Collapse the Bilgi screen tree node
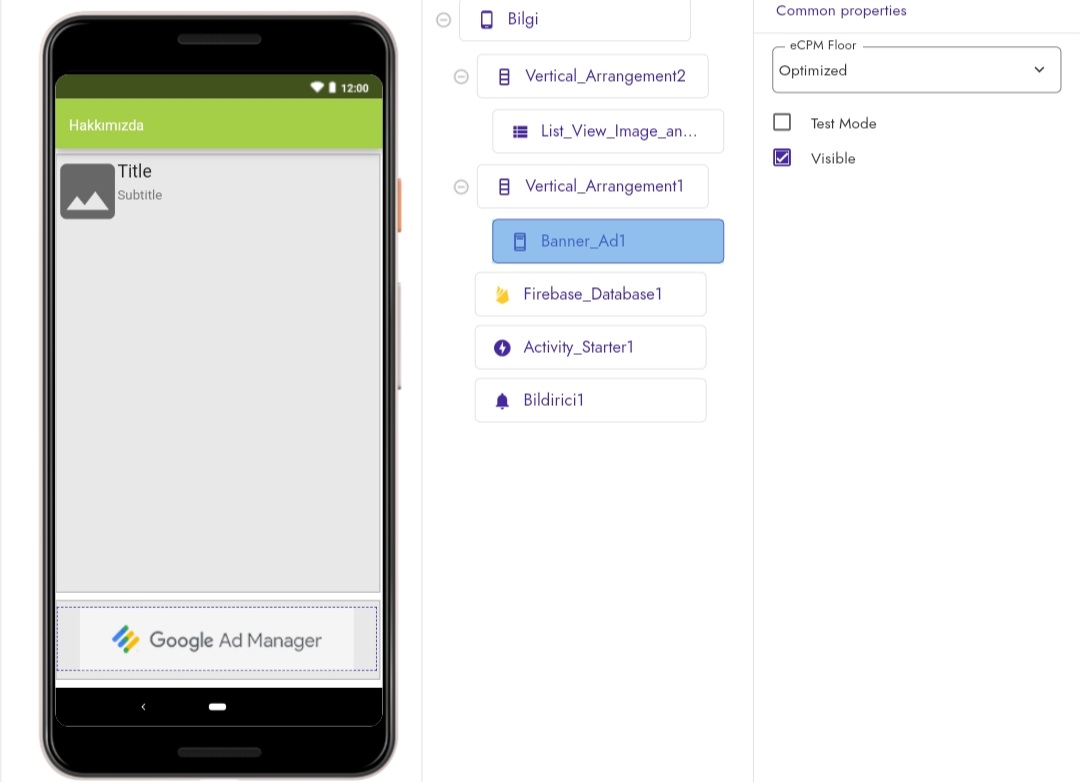The width and height of the screenshot is (1080, 782). [x=444, y=20]
